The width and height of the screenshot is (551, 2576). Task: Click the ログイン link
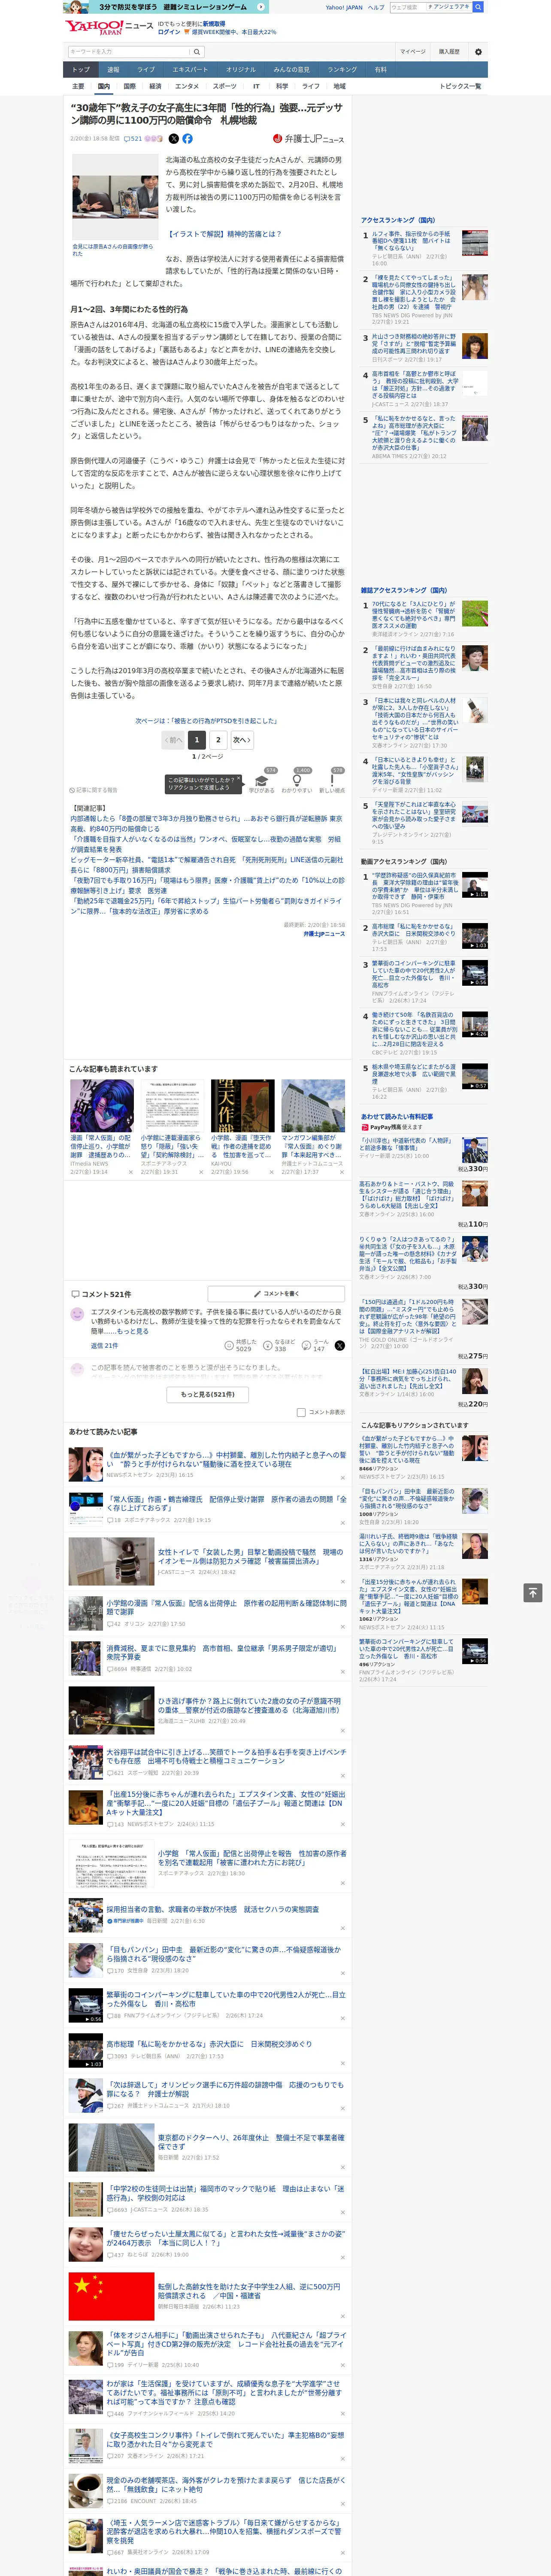tap(169, 32)
